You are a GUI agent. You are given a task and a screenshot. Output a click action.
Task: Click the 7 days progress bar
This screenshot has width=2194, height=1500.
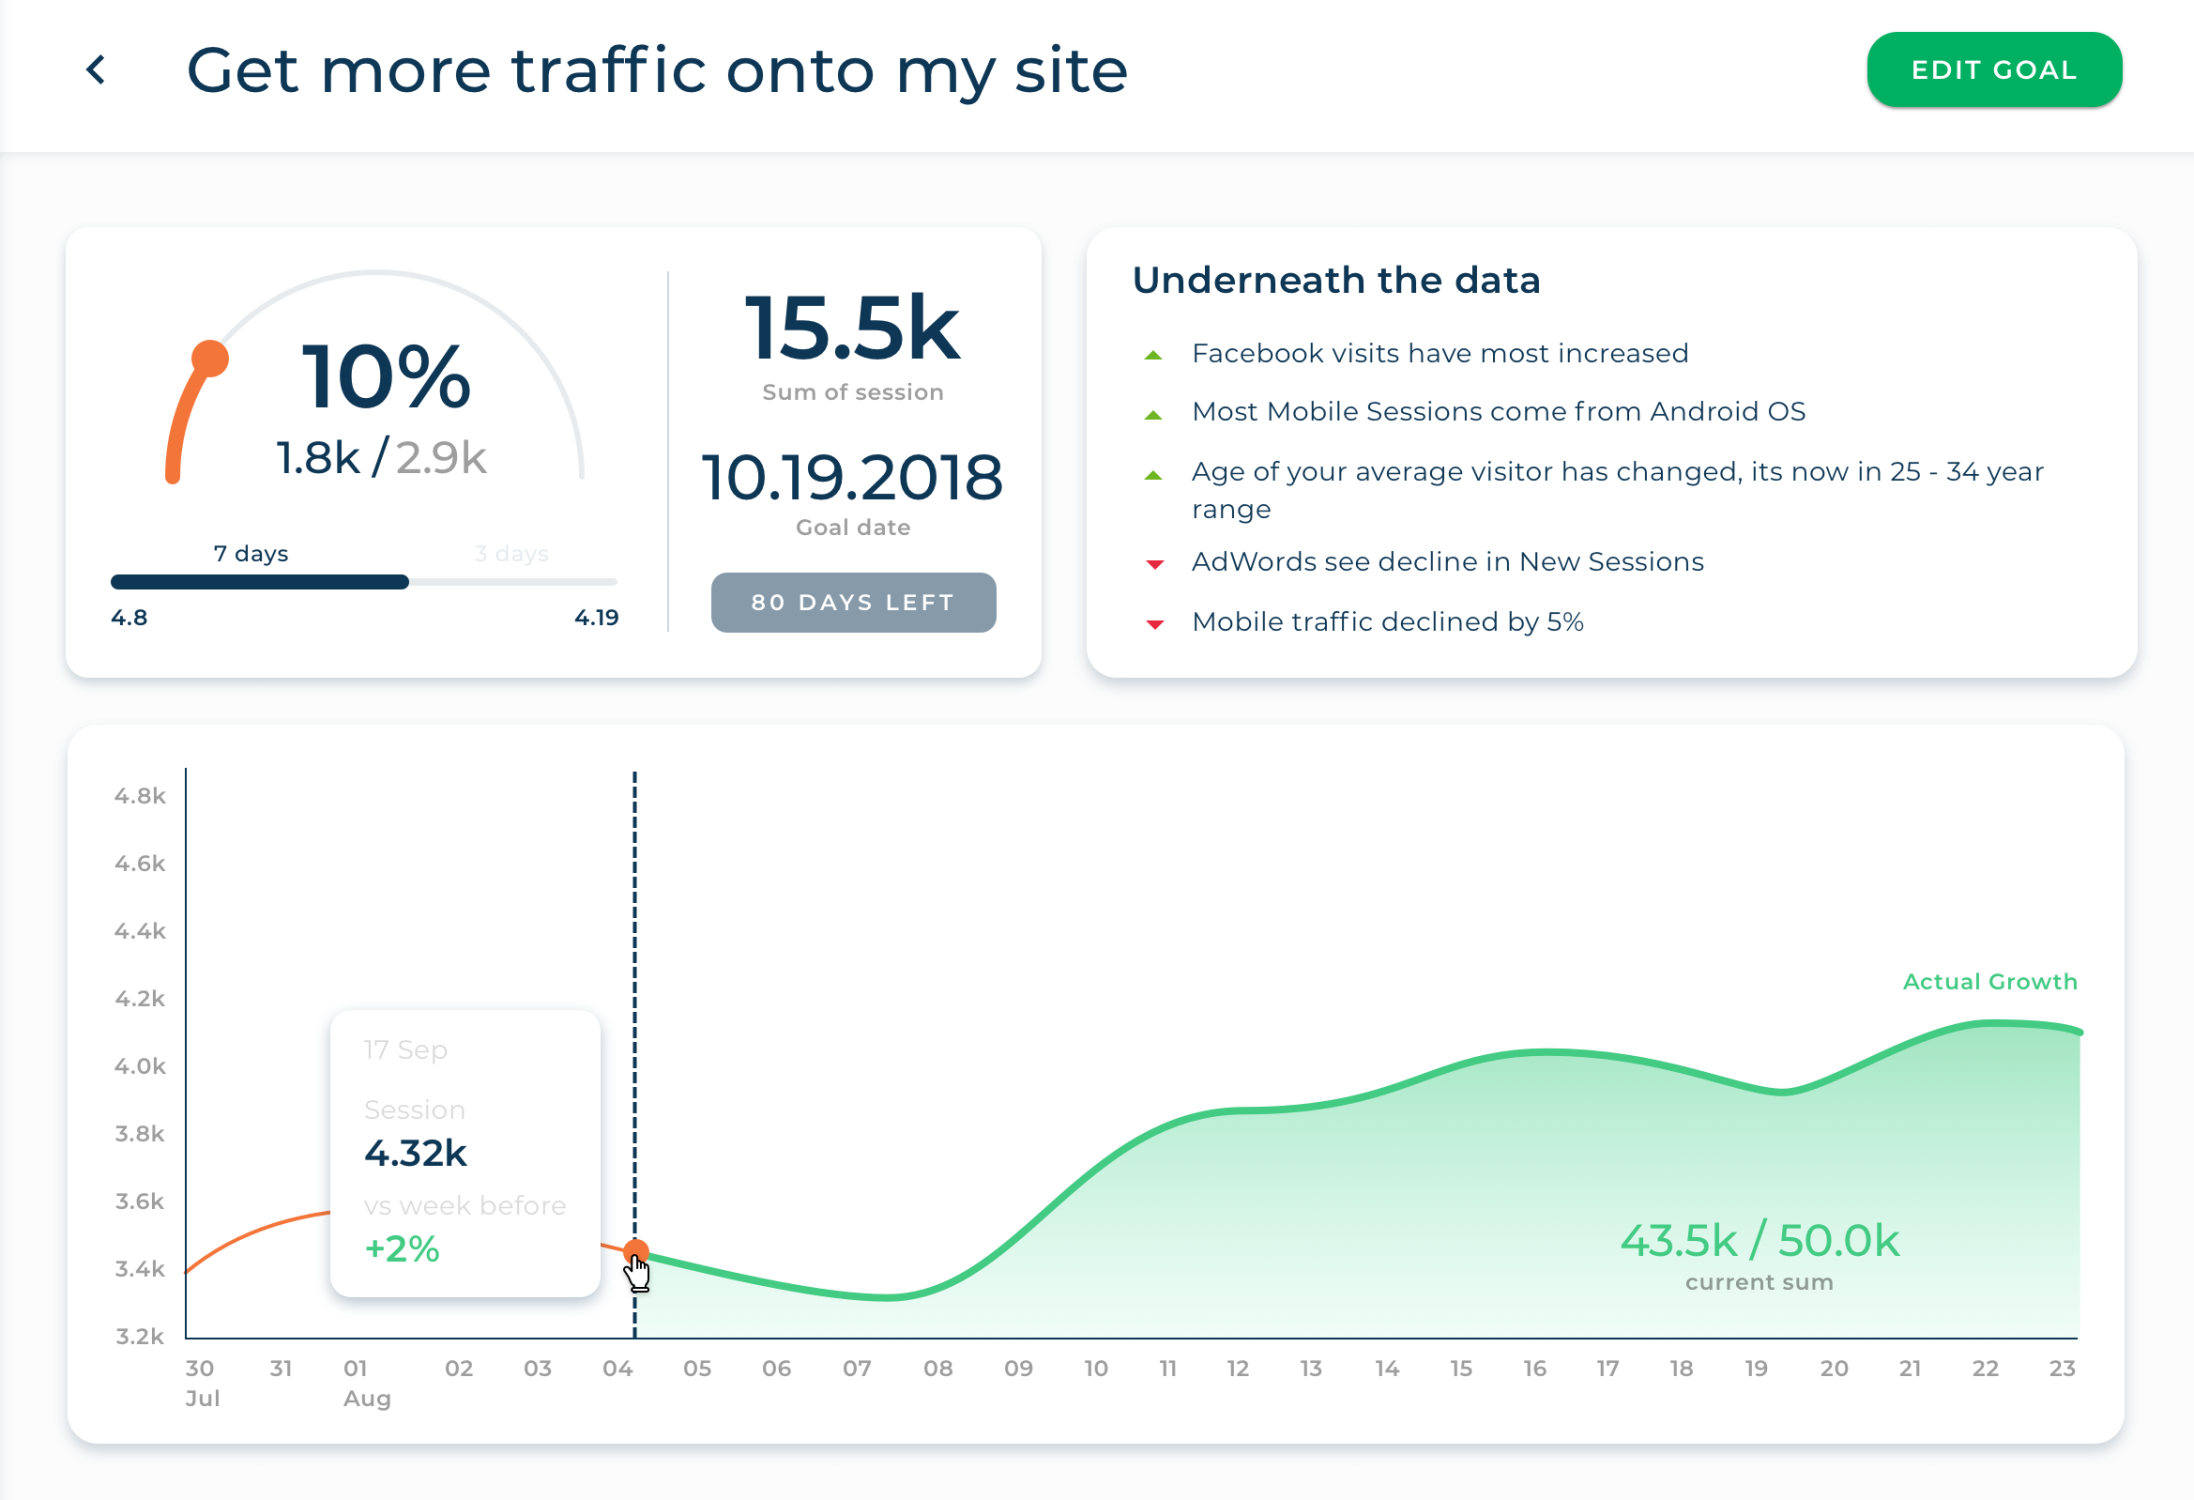pyautogui.click(x=260, y=582)
